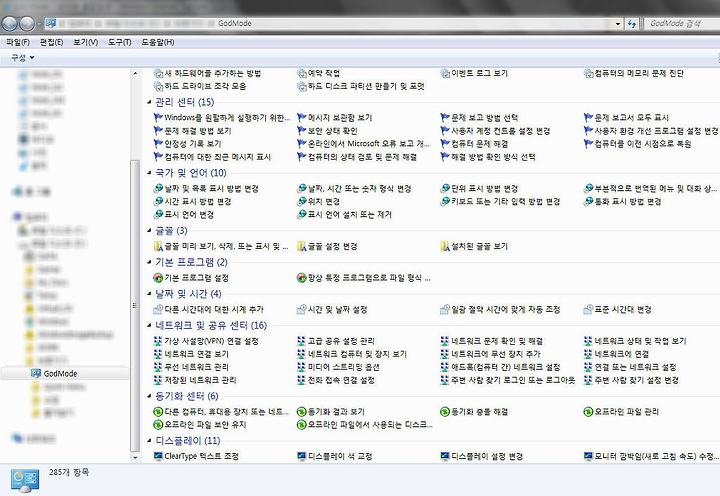The width and height of the screenshot is (720, 496).
Task: Click the flag icon beside 컴퓨터 문제 해결
Action: click(x=444, y=143)
